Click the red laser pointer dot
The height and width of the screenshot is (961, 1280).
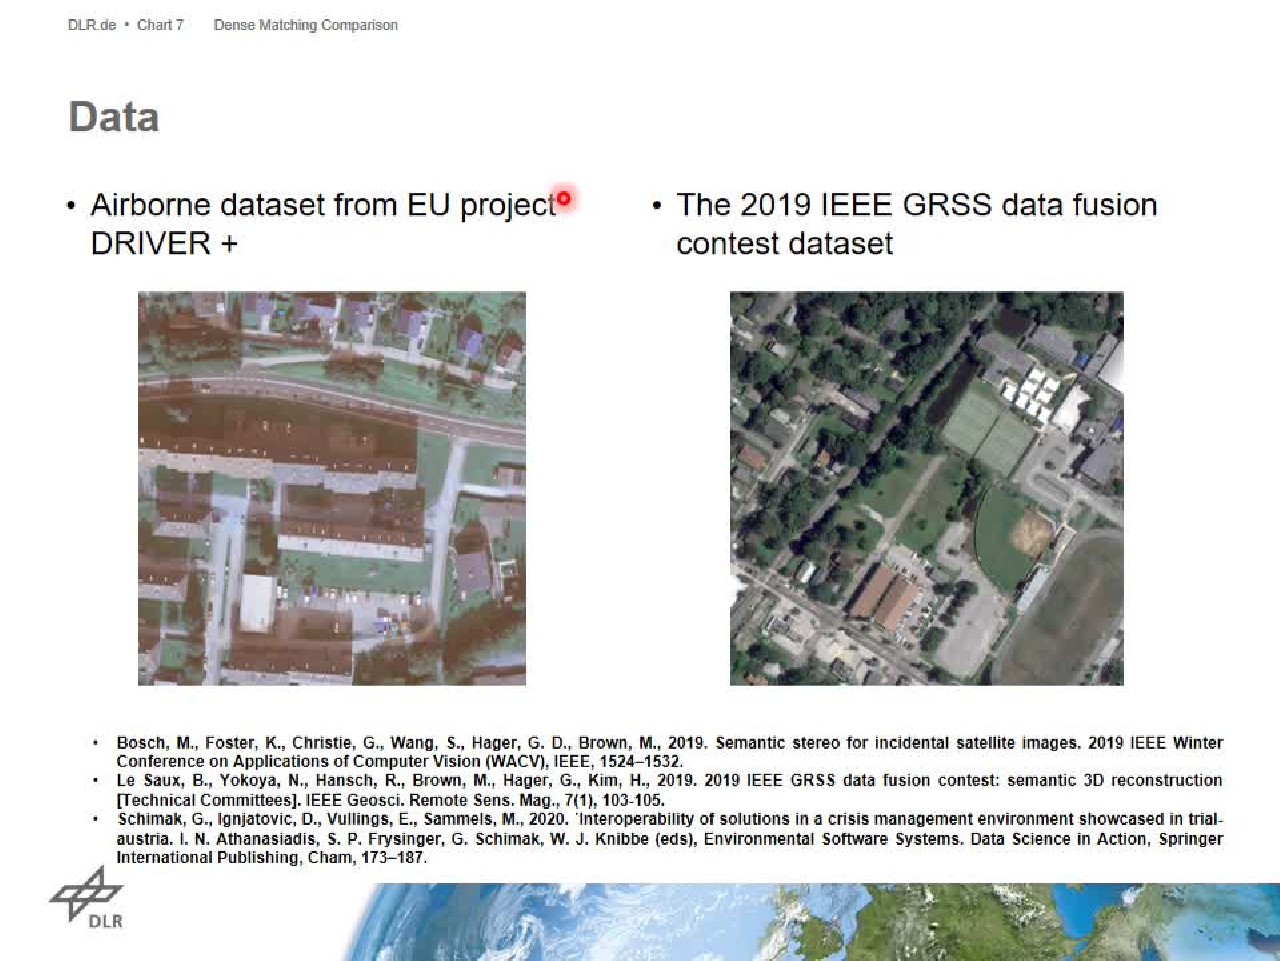(564, 198)
